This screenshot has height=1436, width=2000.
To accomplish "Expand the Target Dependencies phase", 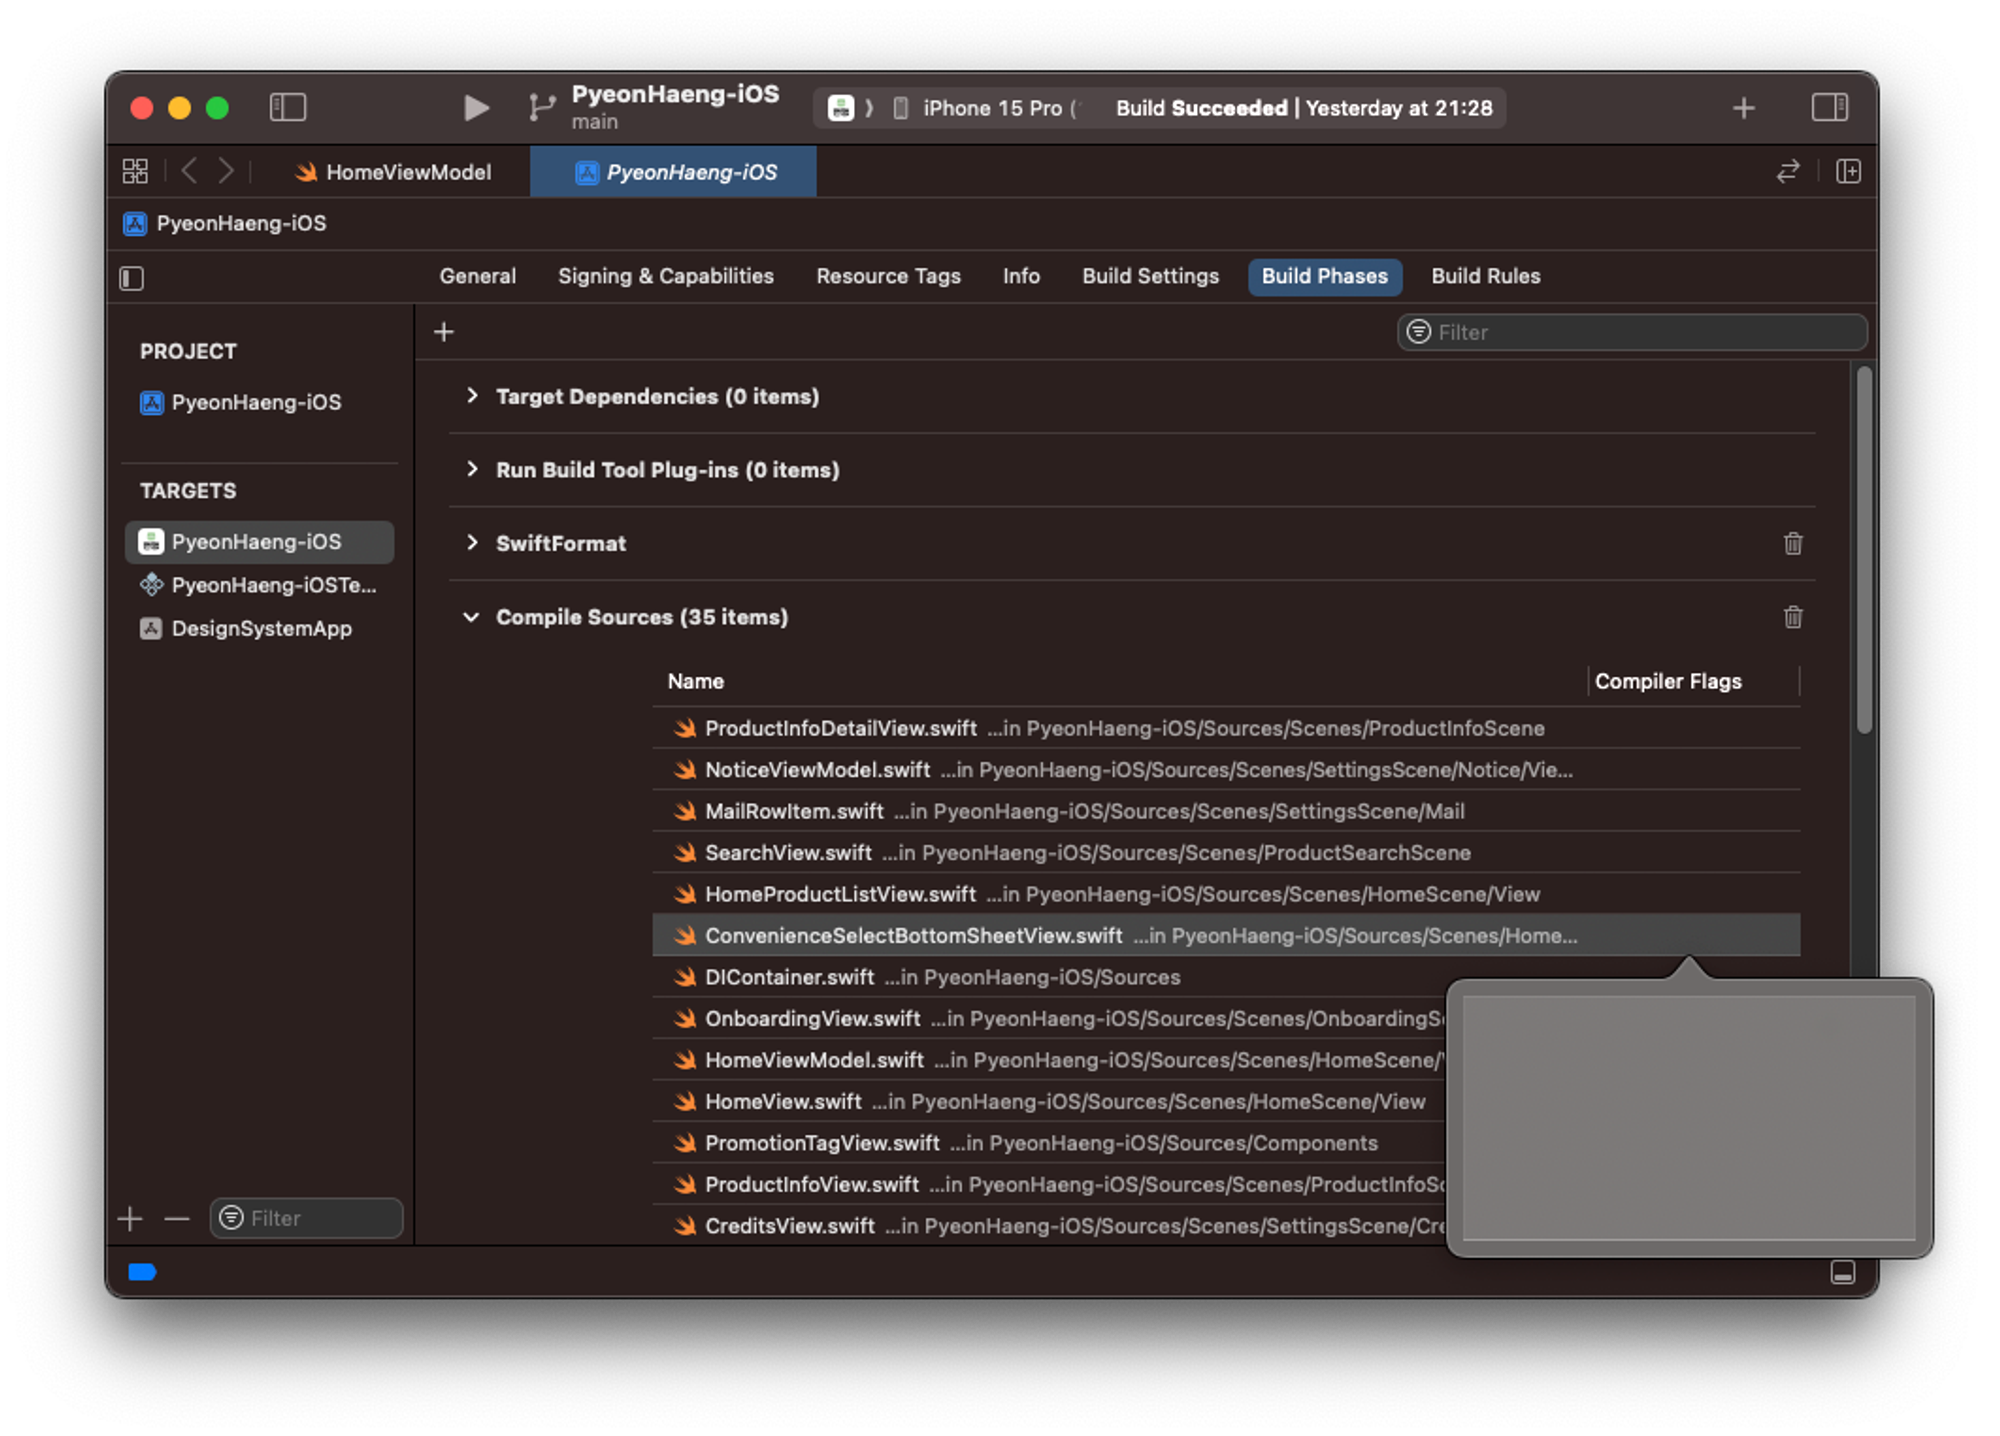I will click(x=472, y=396).
